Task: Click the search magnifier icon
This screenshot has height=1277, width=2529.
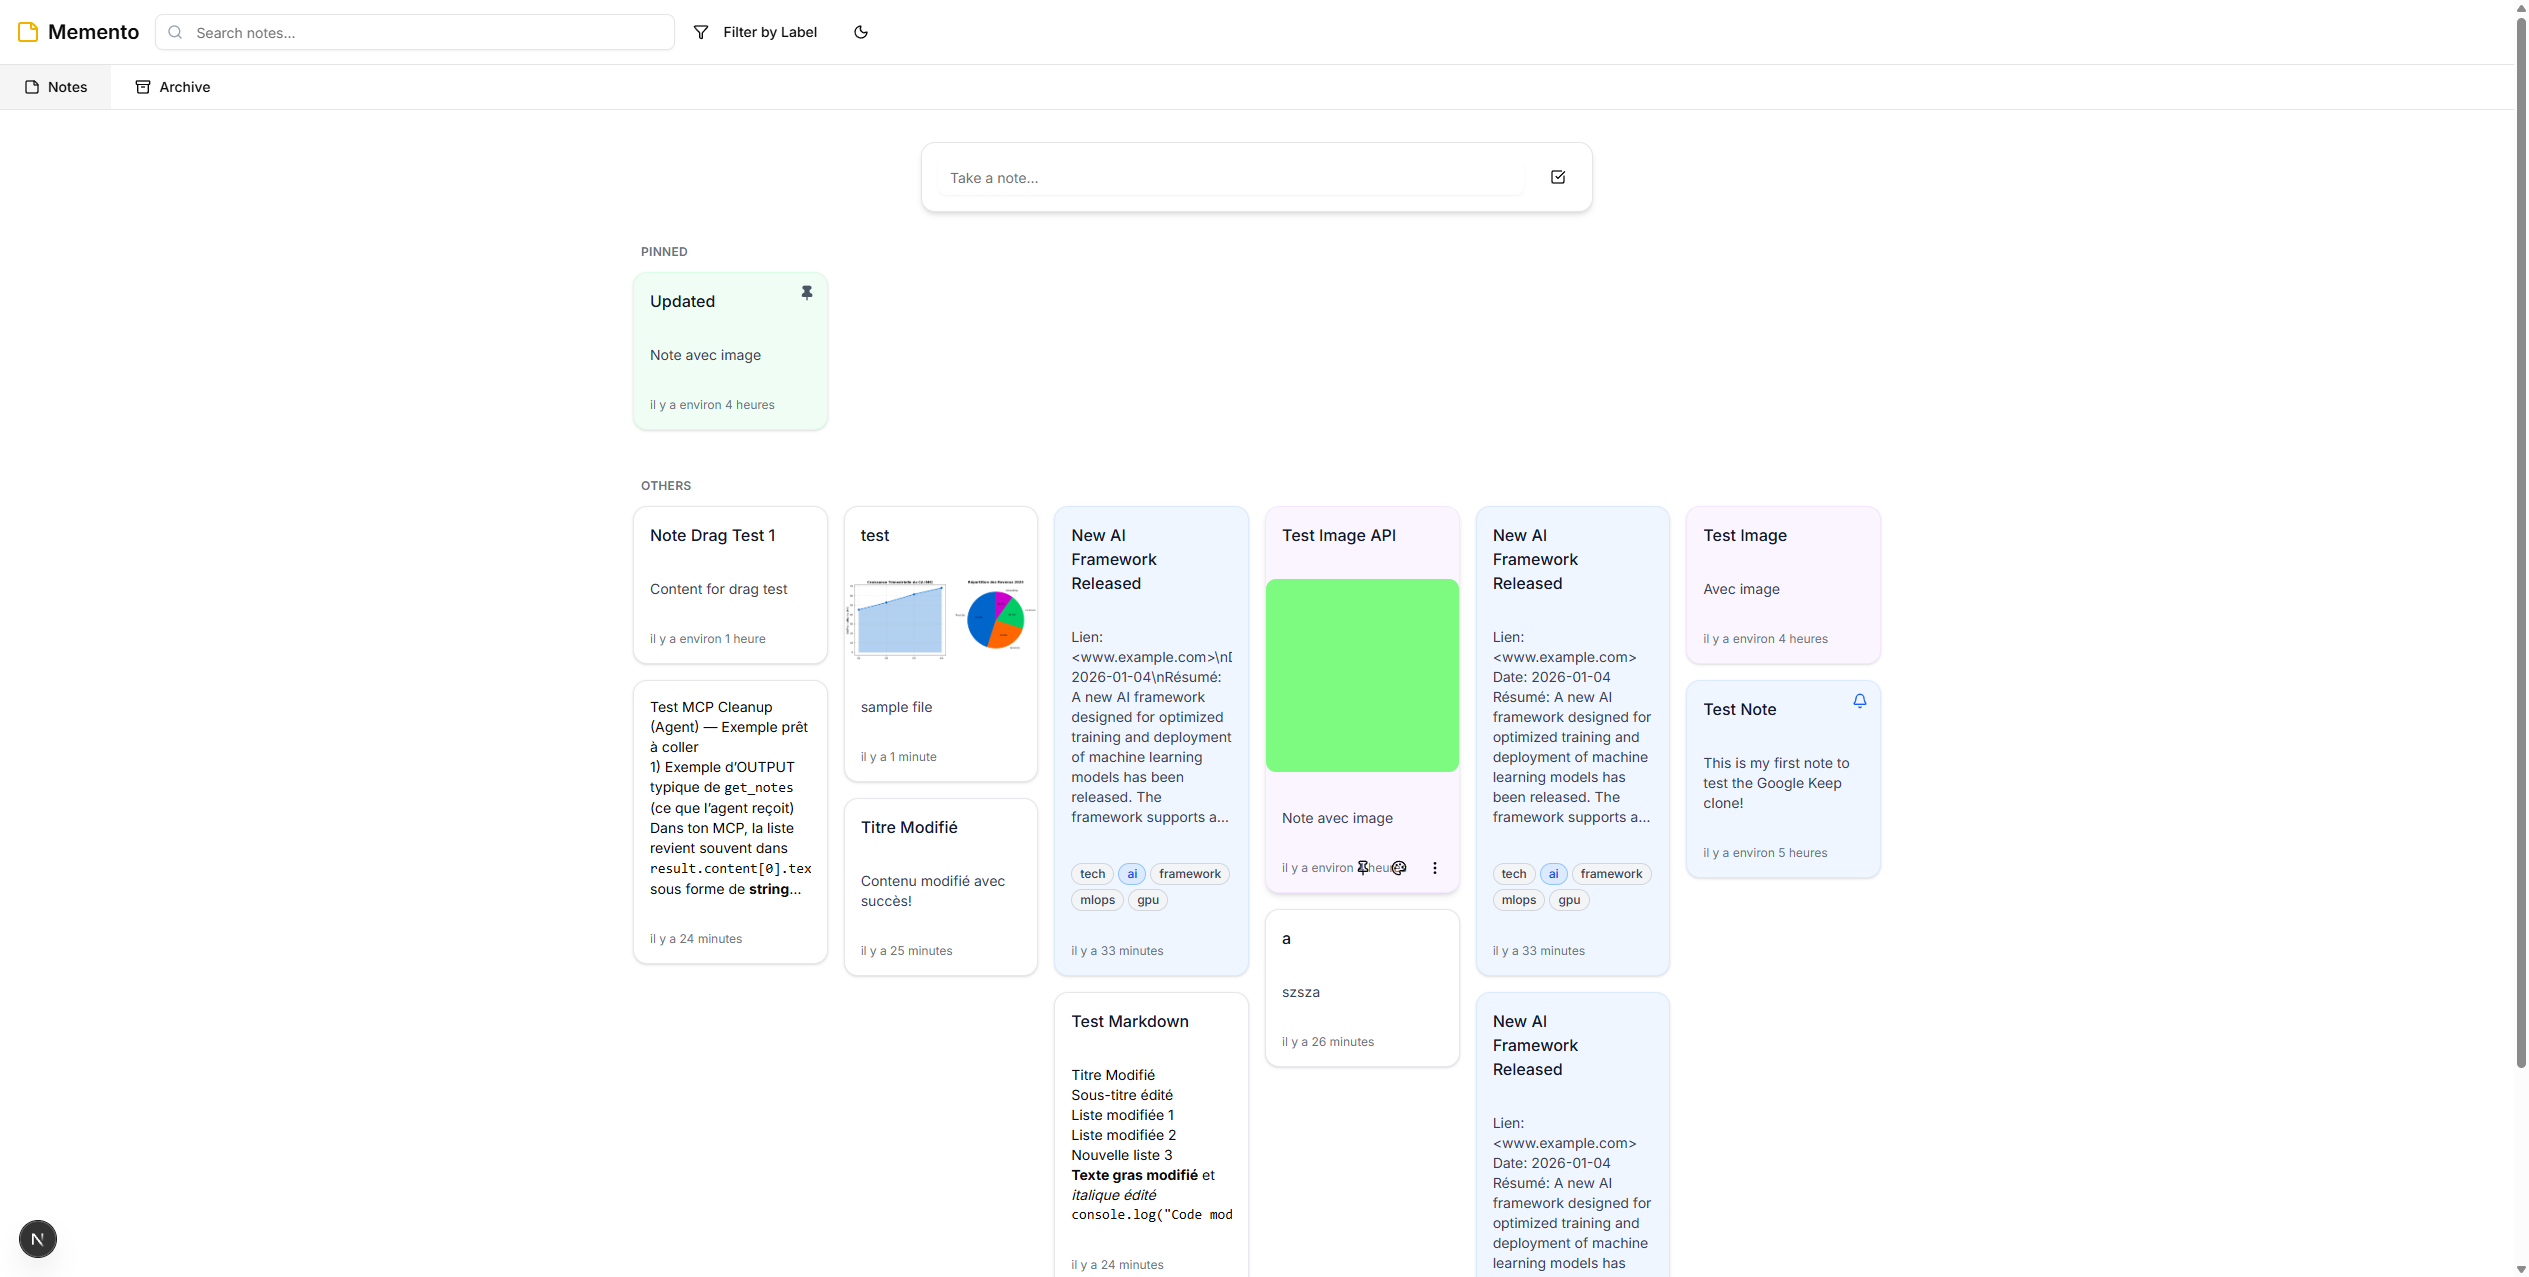Action: point(175,32)
